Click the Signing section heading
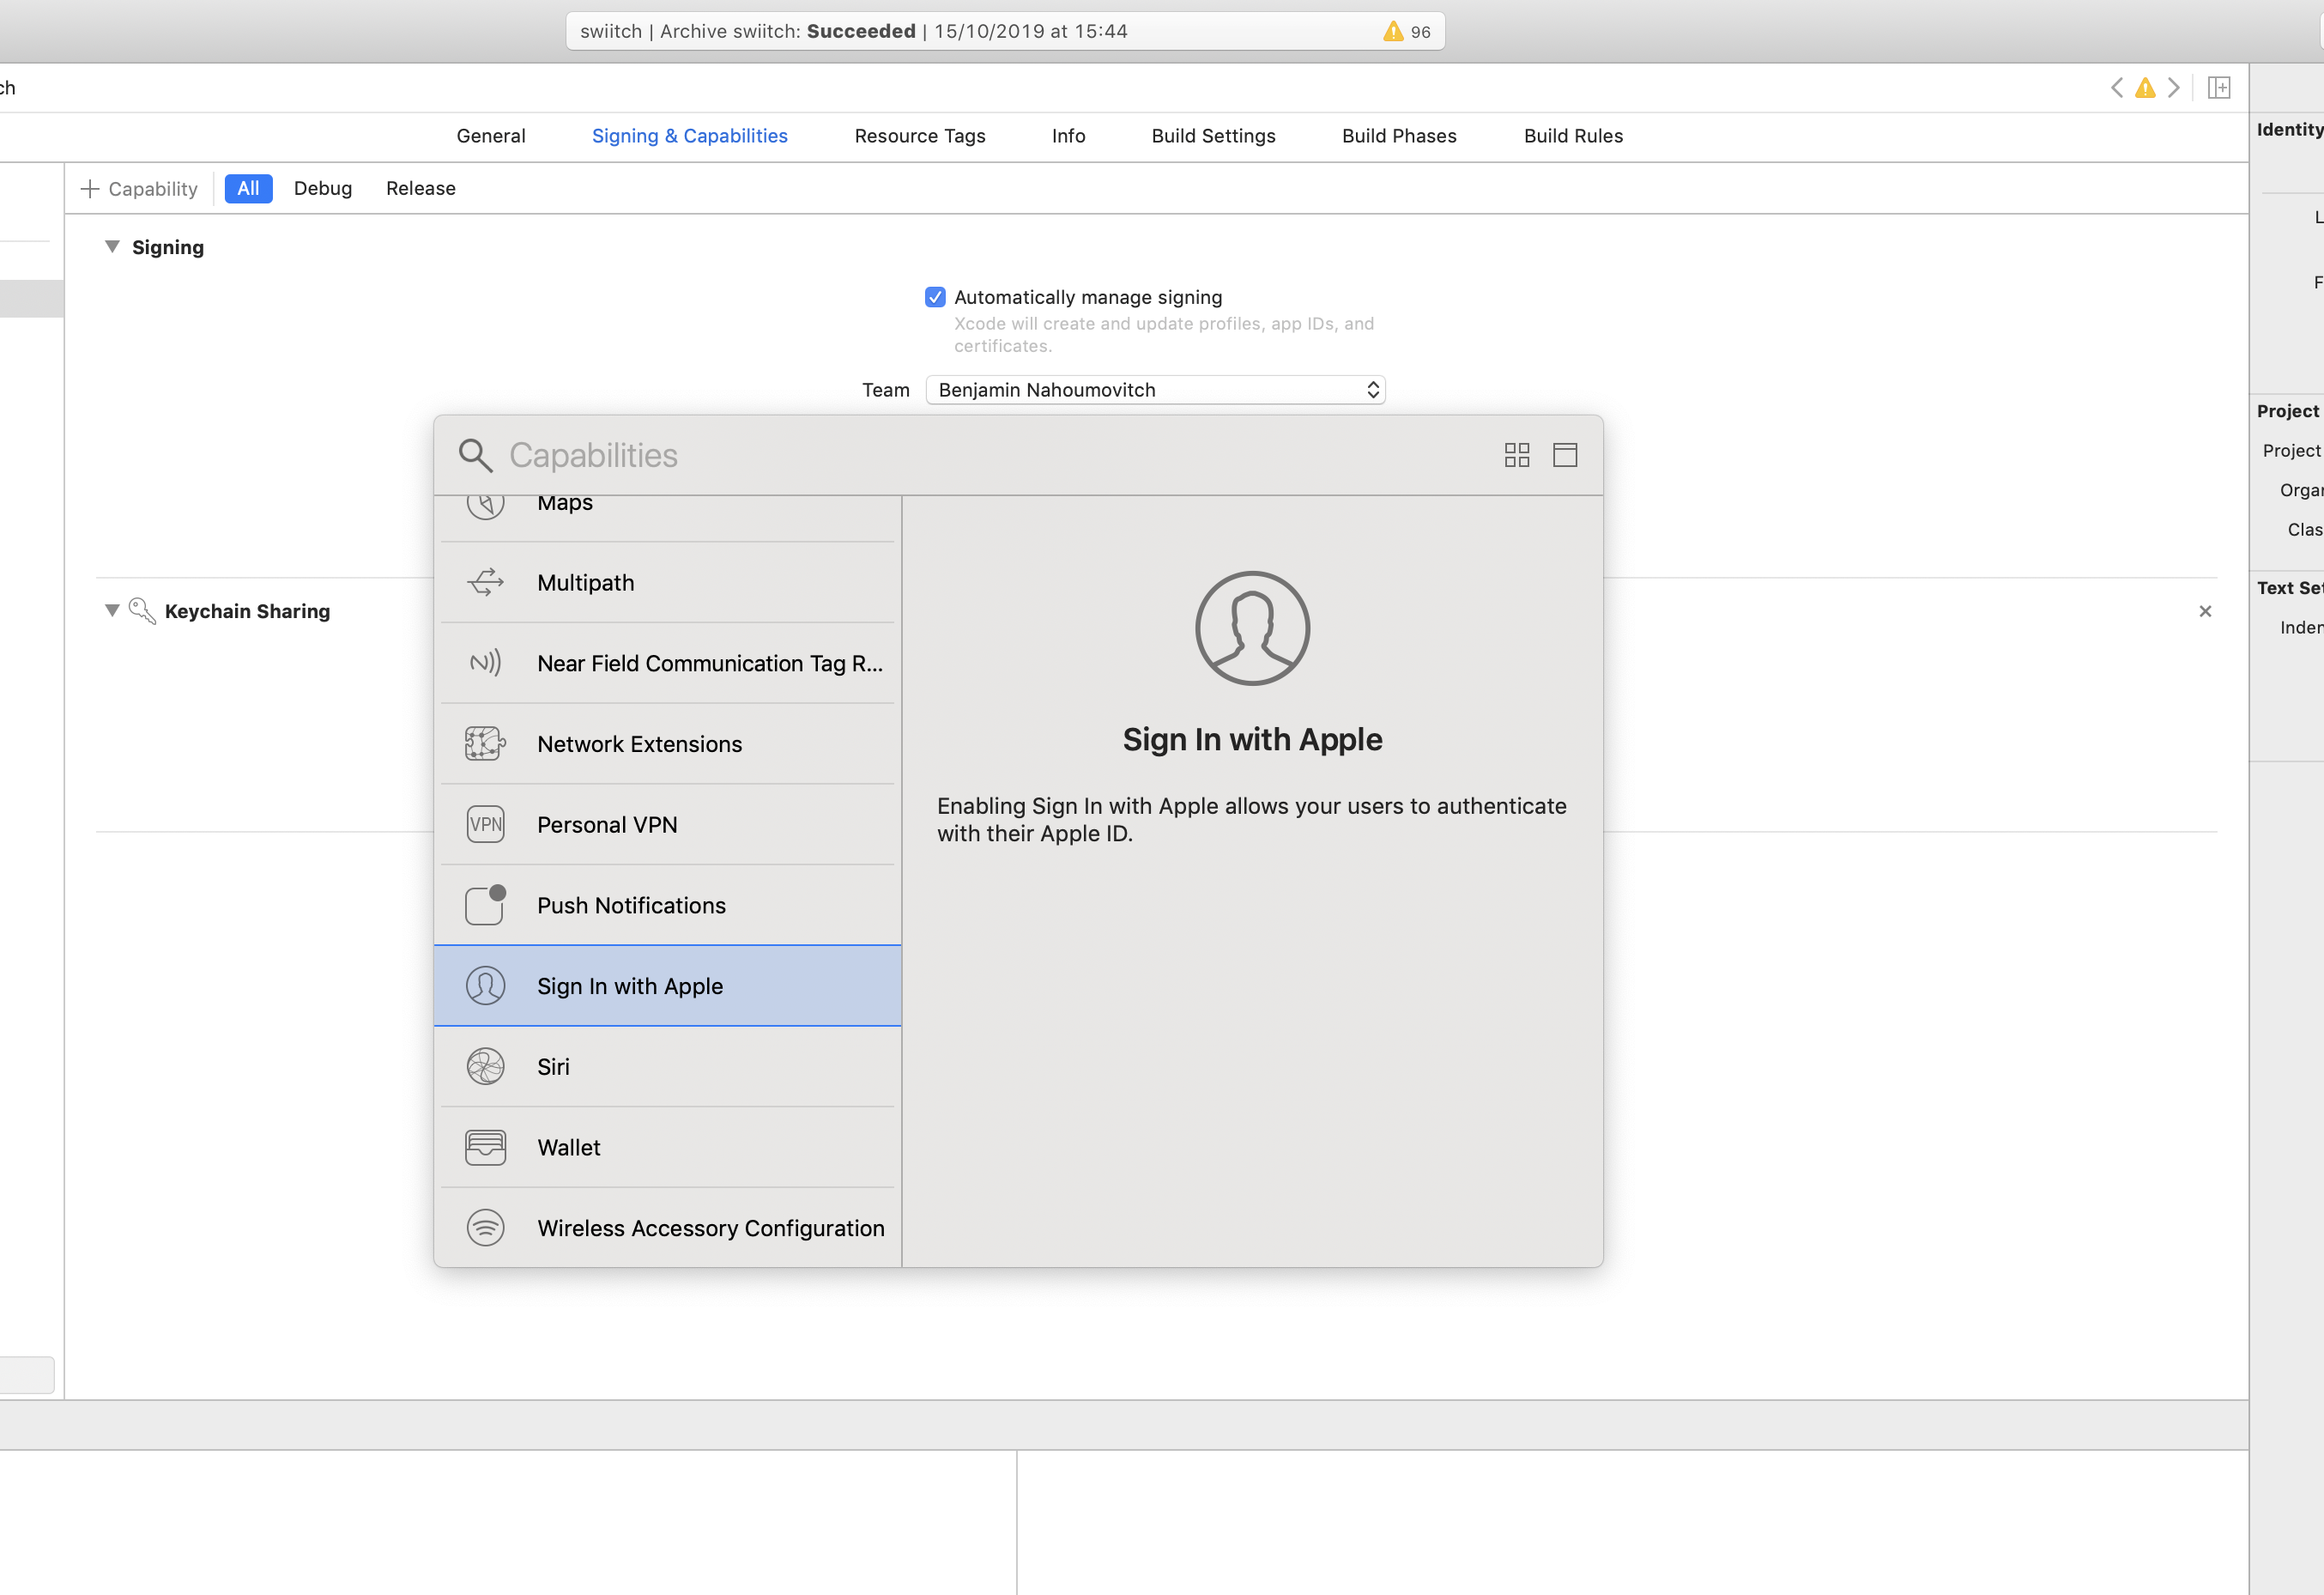 [x=168, y=247]
